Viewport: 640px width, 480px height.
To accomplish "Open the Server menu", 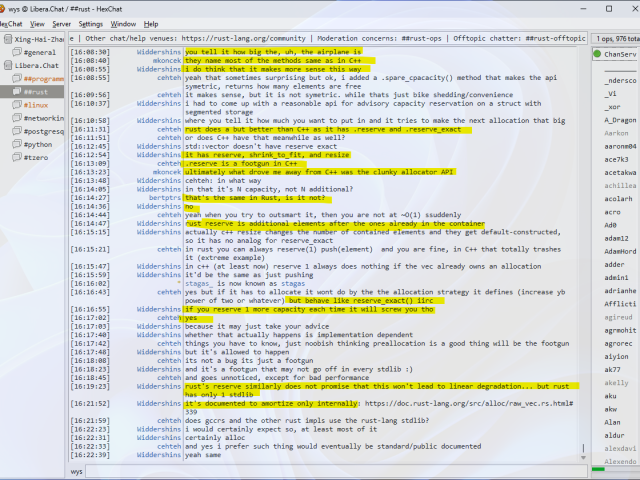I will (x=61, y=23).
